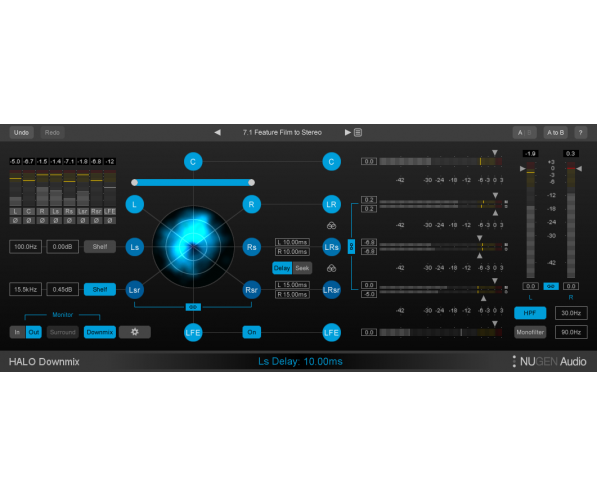The image size is (597, 497).
Task: Click the 0.0 gain field for the LFE output
Action: coord(369,332)
